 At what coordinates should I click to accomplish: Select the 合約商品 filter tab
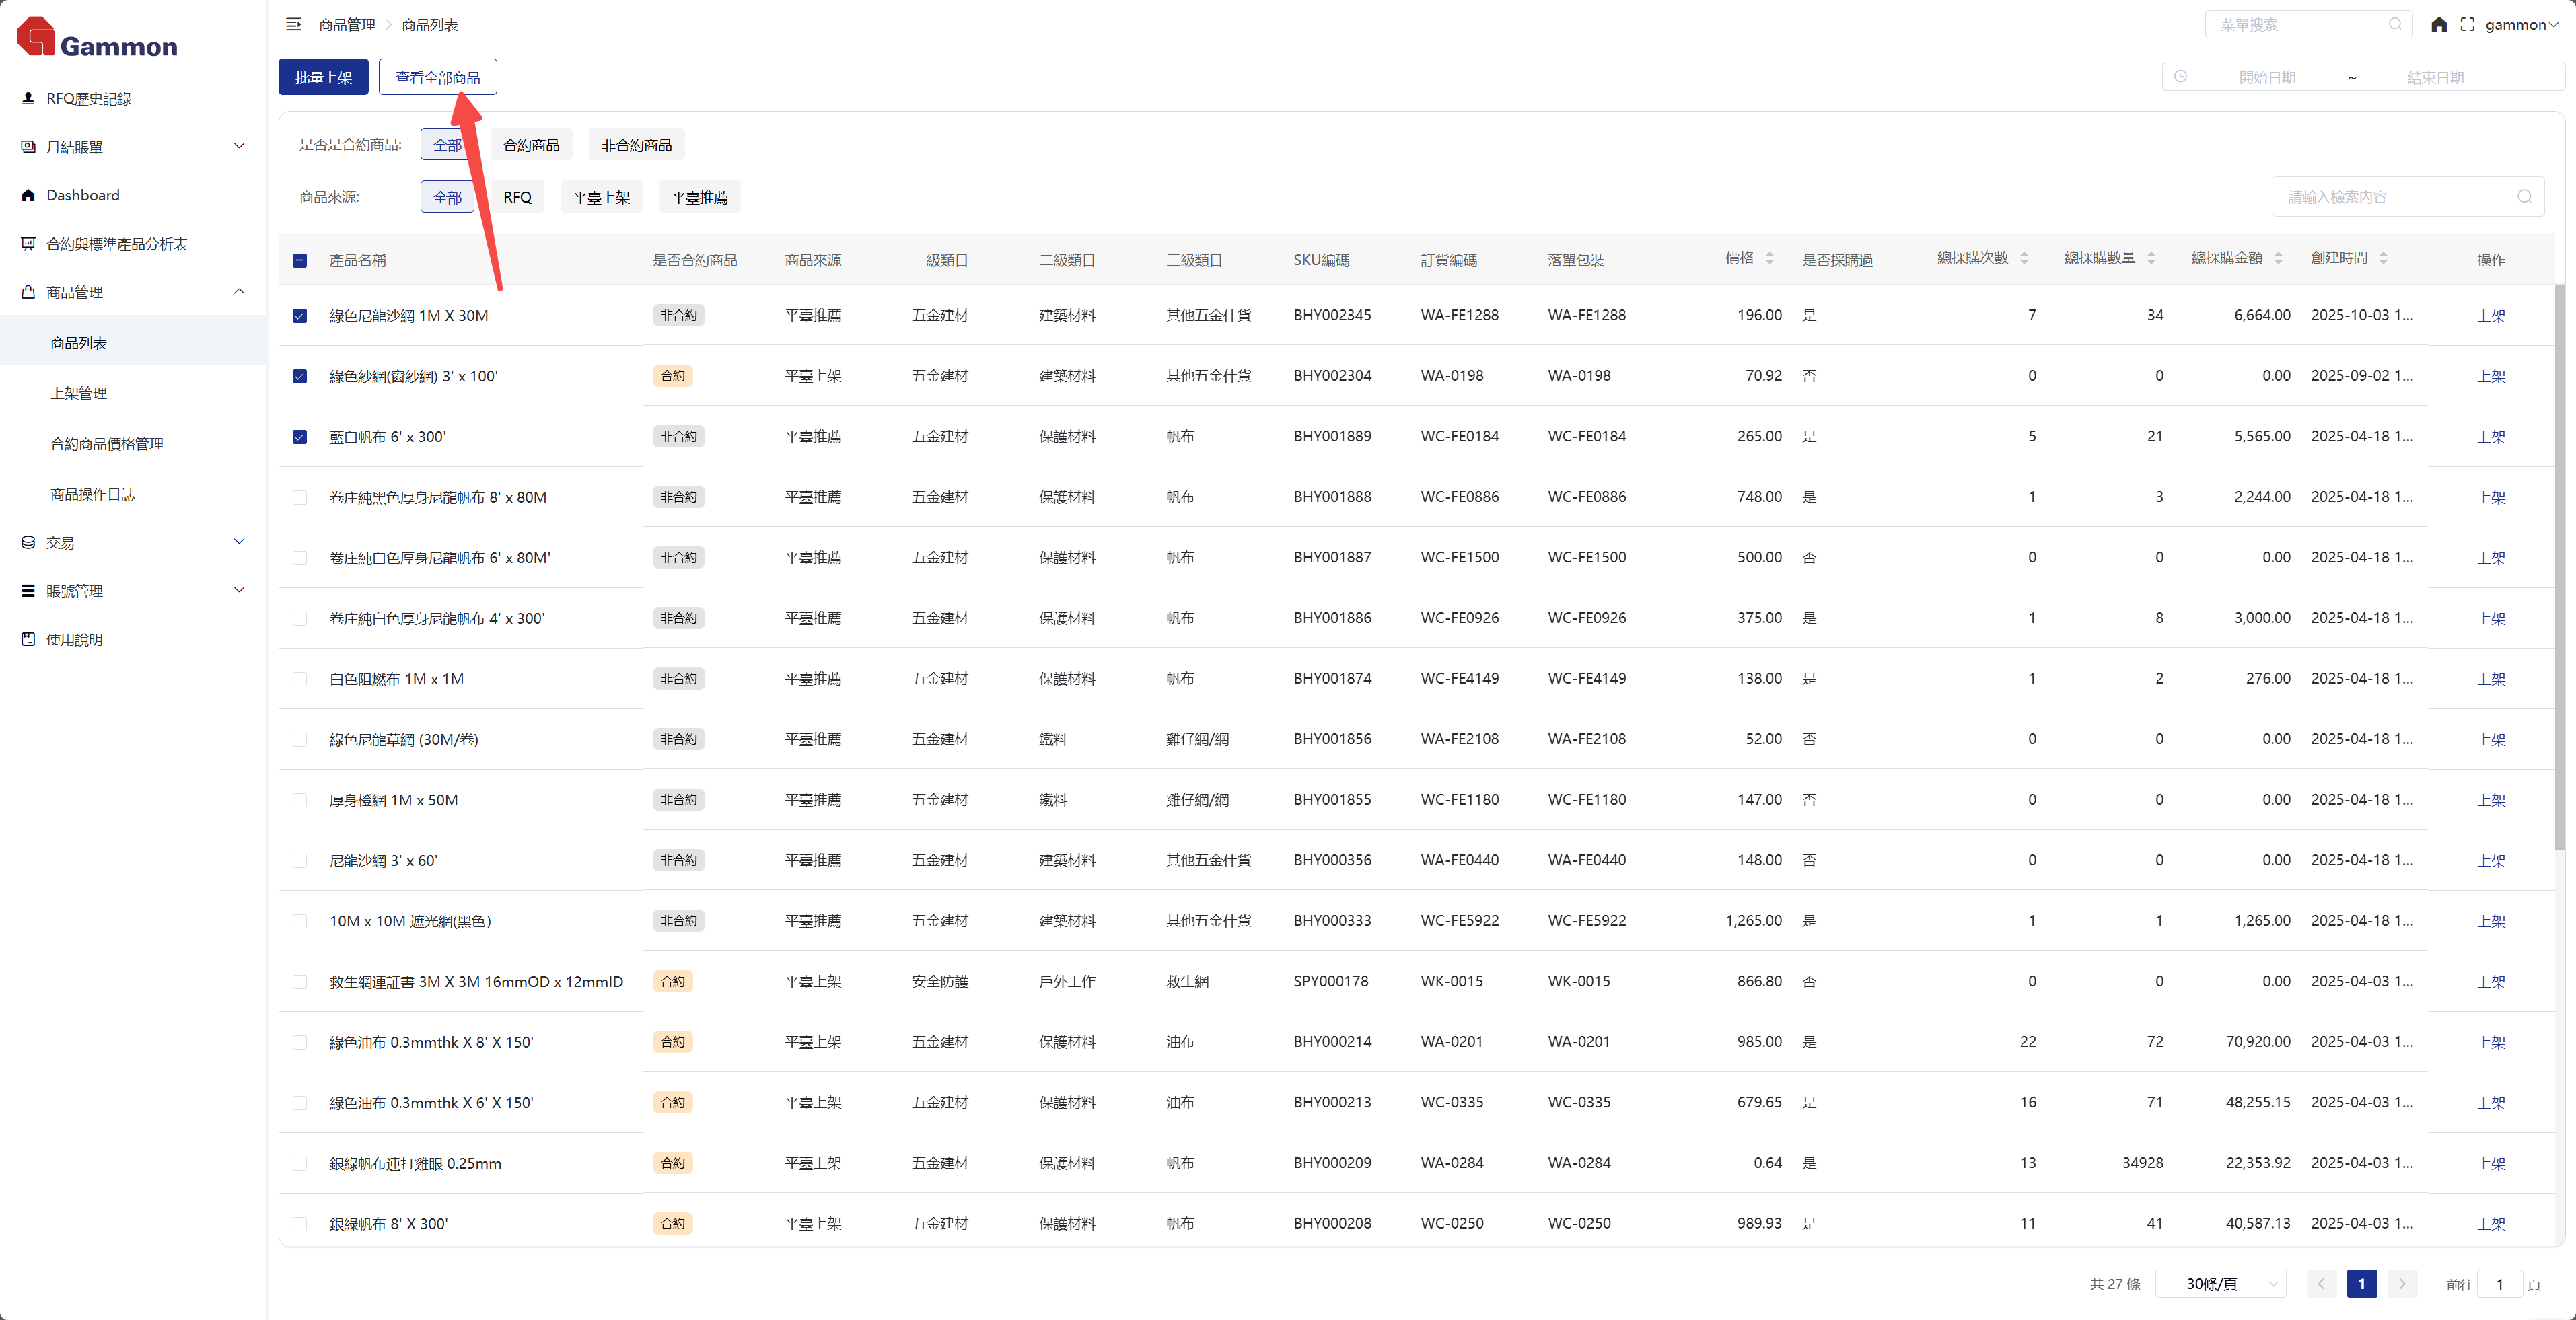(531, 145)
